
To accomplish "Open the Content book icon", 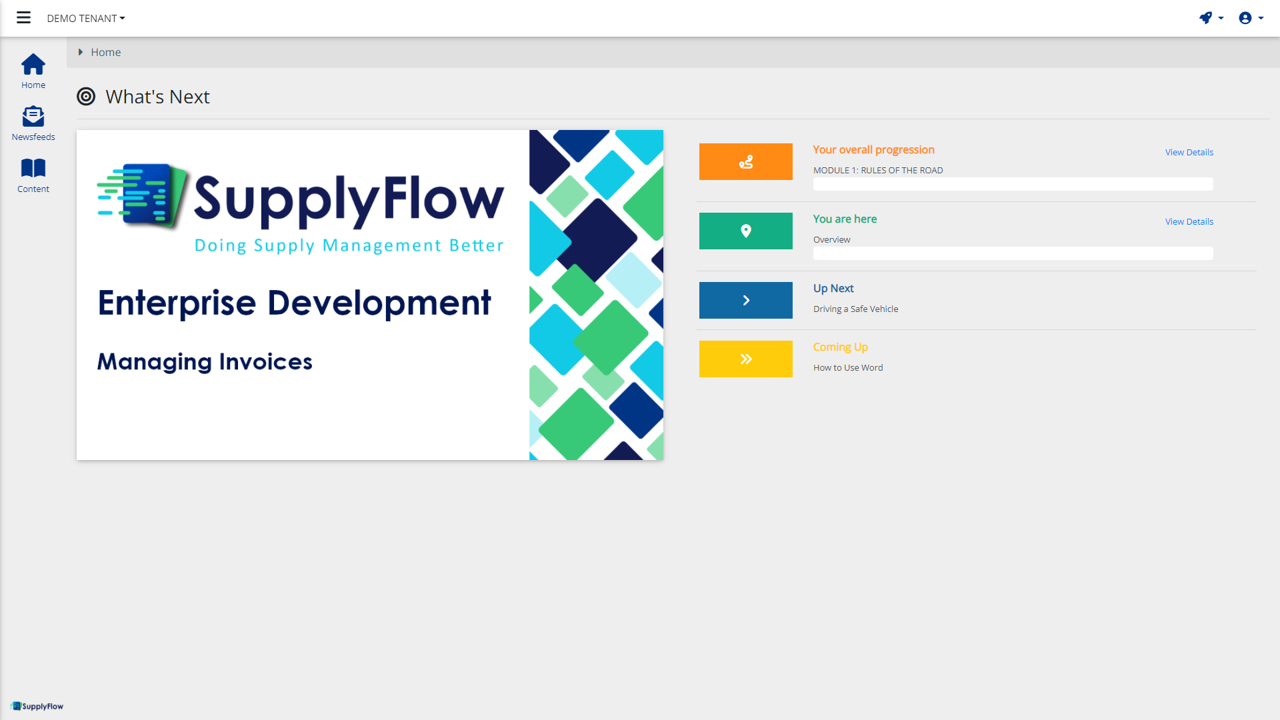I will [x=33, y=169].
